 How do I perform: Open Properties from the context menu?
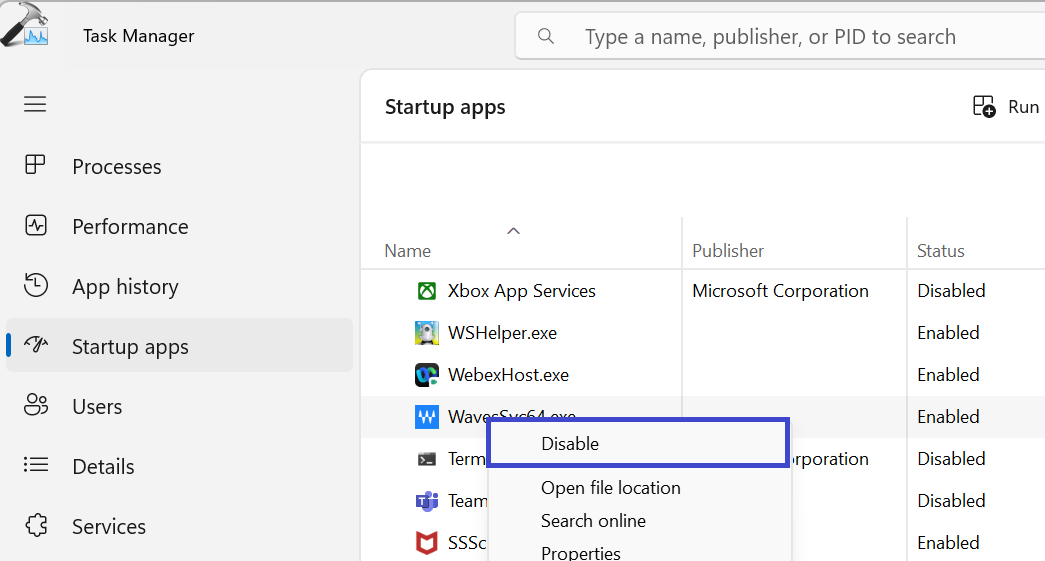[x=580, y=552]
